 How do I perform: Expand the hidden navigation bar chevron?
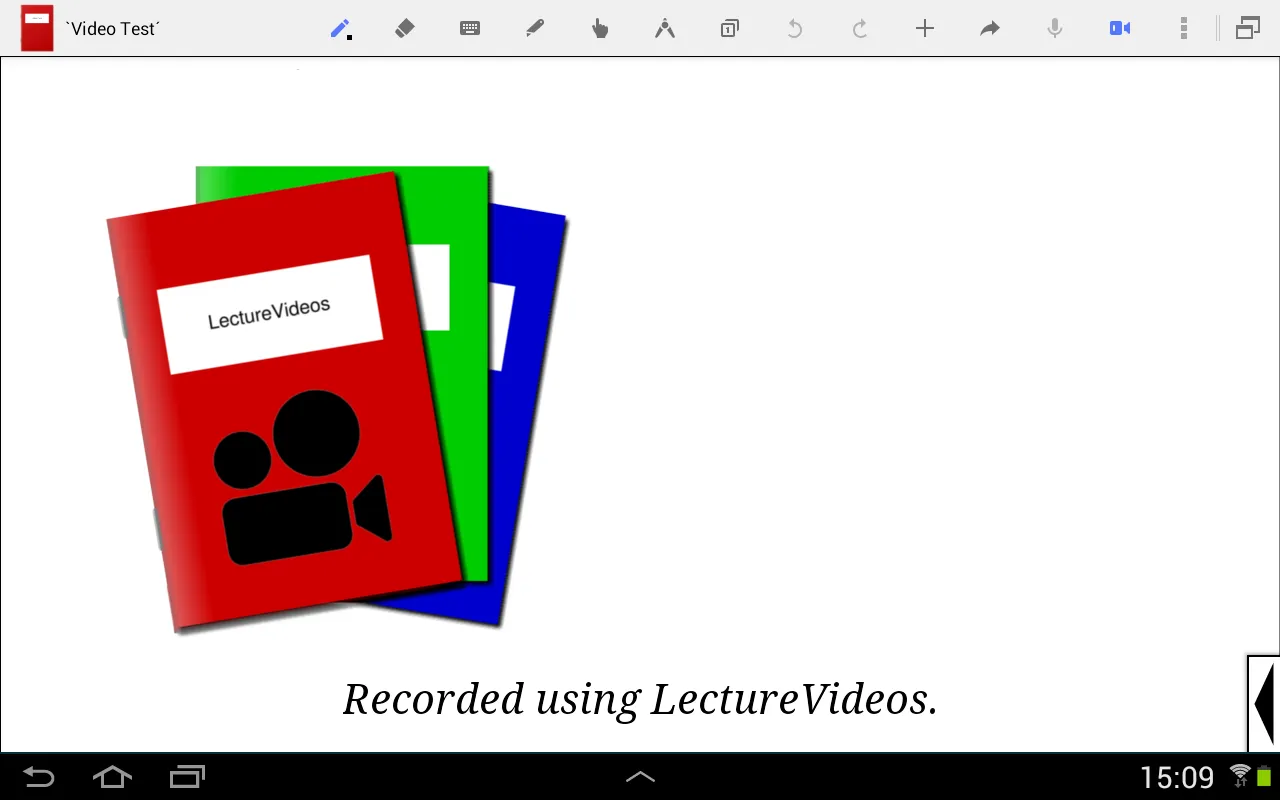640,776
